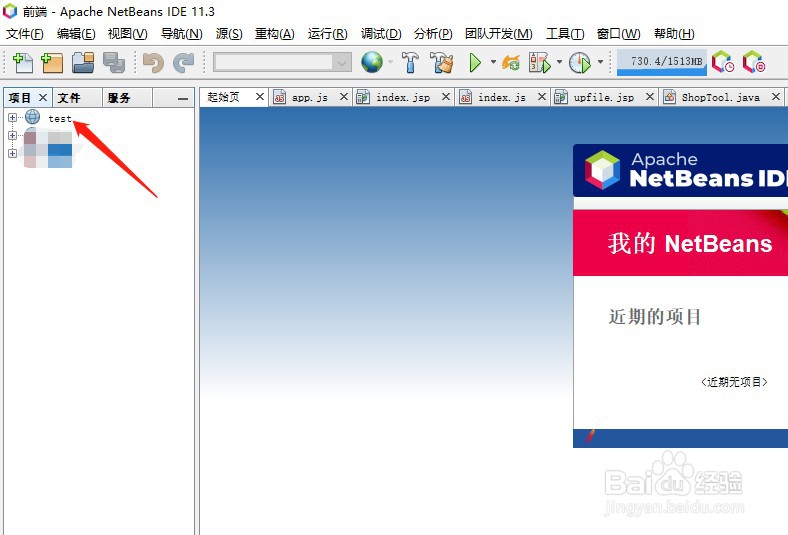Screen dimensions: 788x535
Task: Open the project configuration combo box
Action: (282, 62)
